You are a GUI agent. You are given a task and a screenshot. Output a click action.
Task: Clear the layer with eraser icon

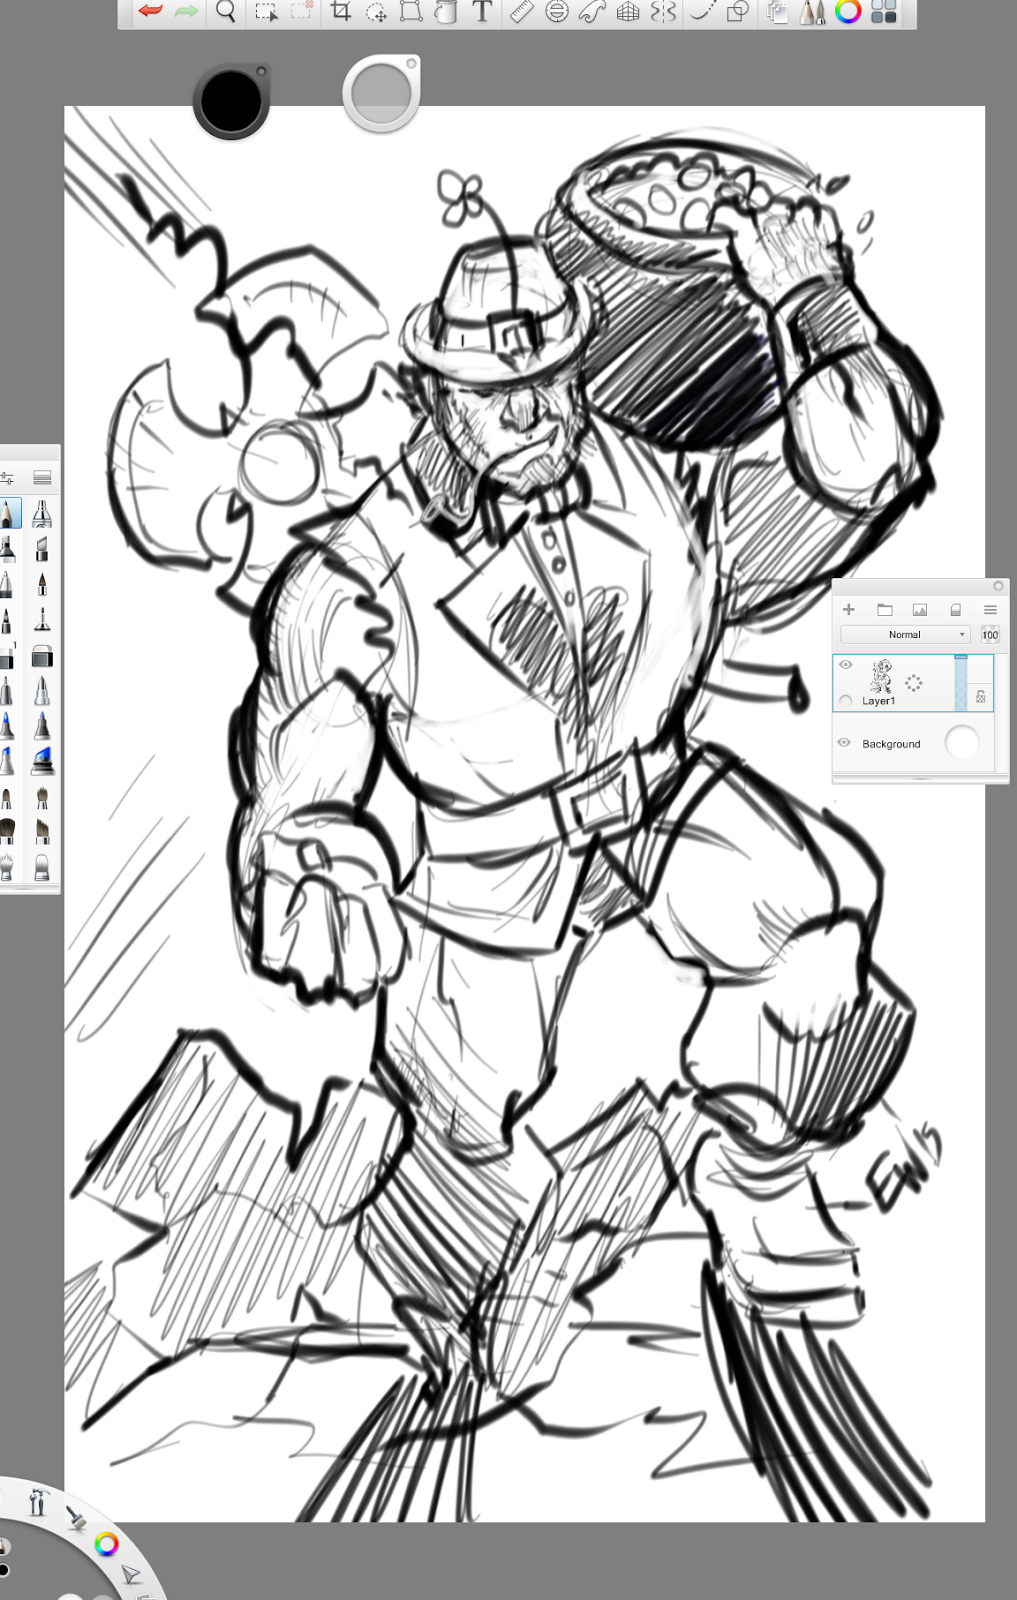pos(955,609)
